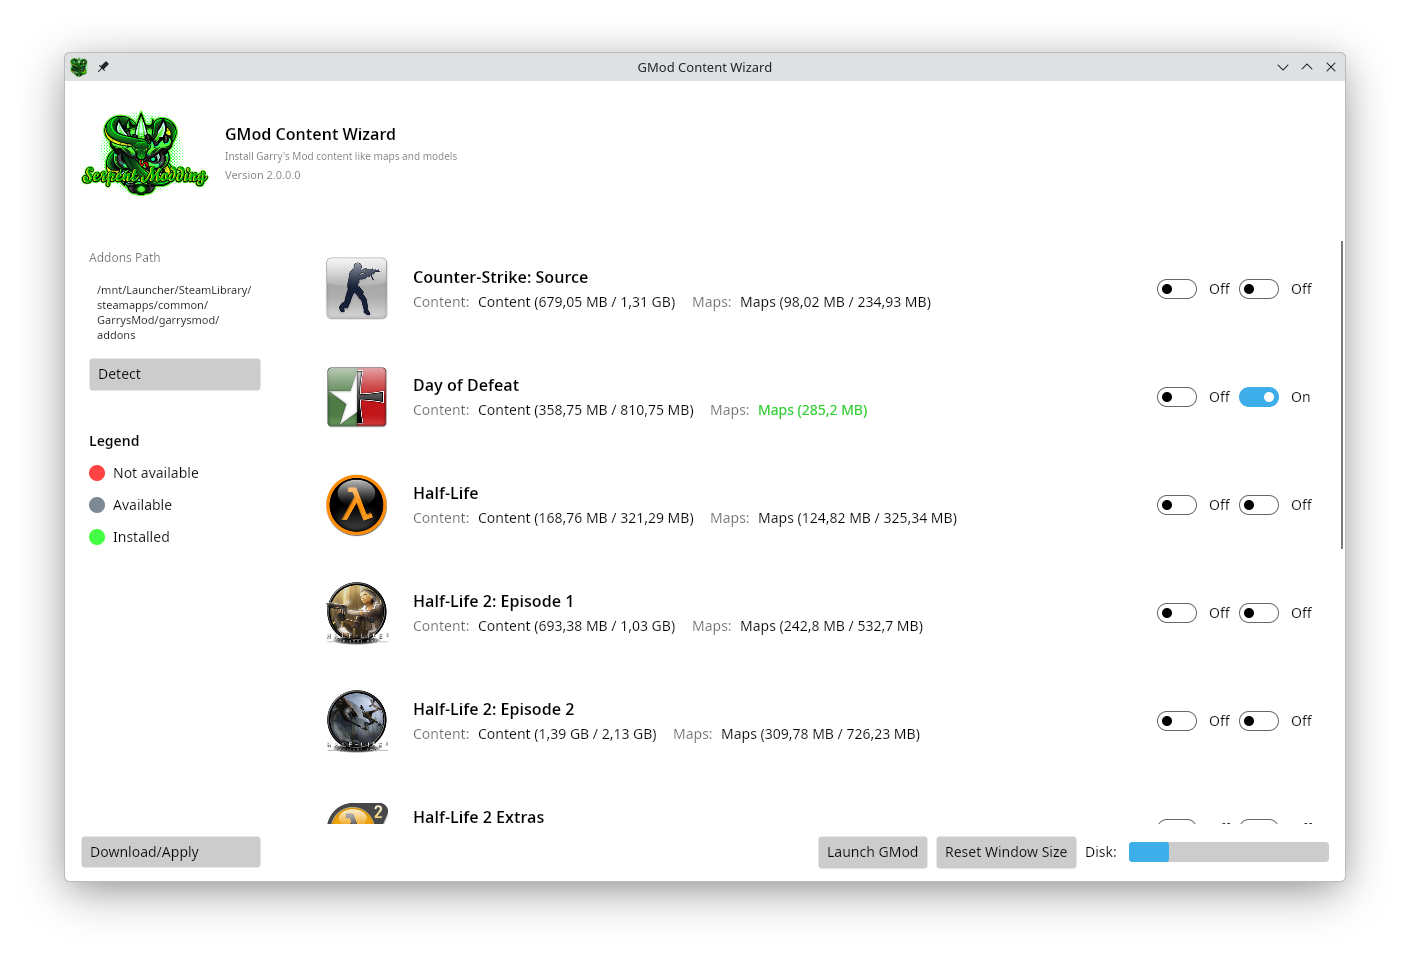This screenshot has height=958, width=1410.
Task: Click the Half-Life title text
Action: point(446,493)
